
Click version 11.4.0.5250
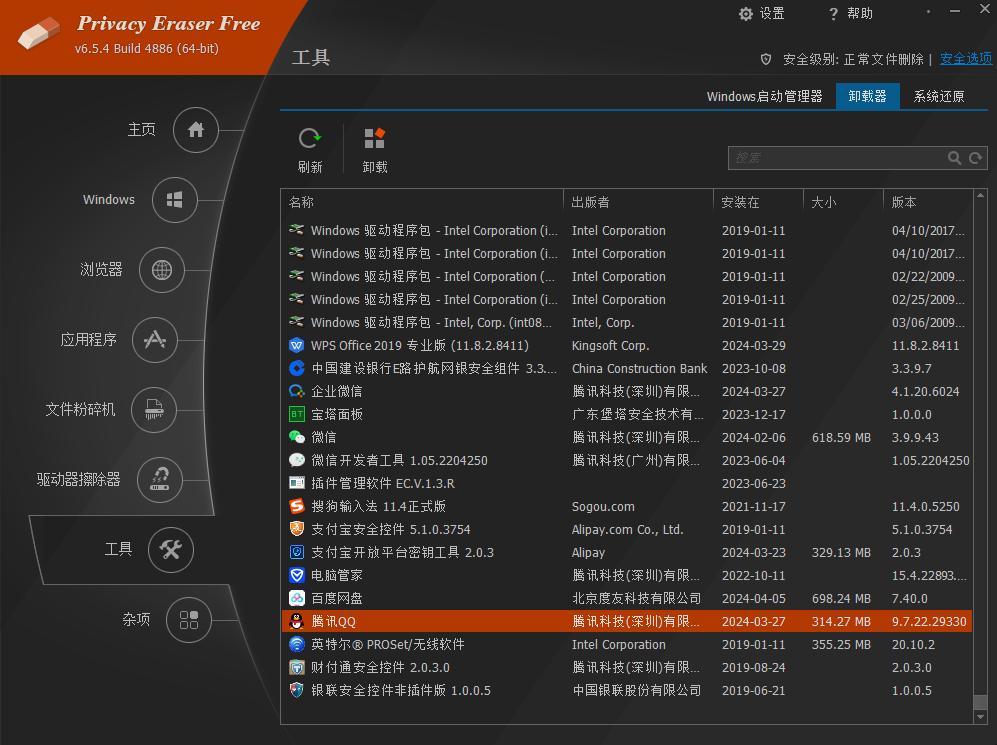click(x=925, y=507)
